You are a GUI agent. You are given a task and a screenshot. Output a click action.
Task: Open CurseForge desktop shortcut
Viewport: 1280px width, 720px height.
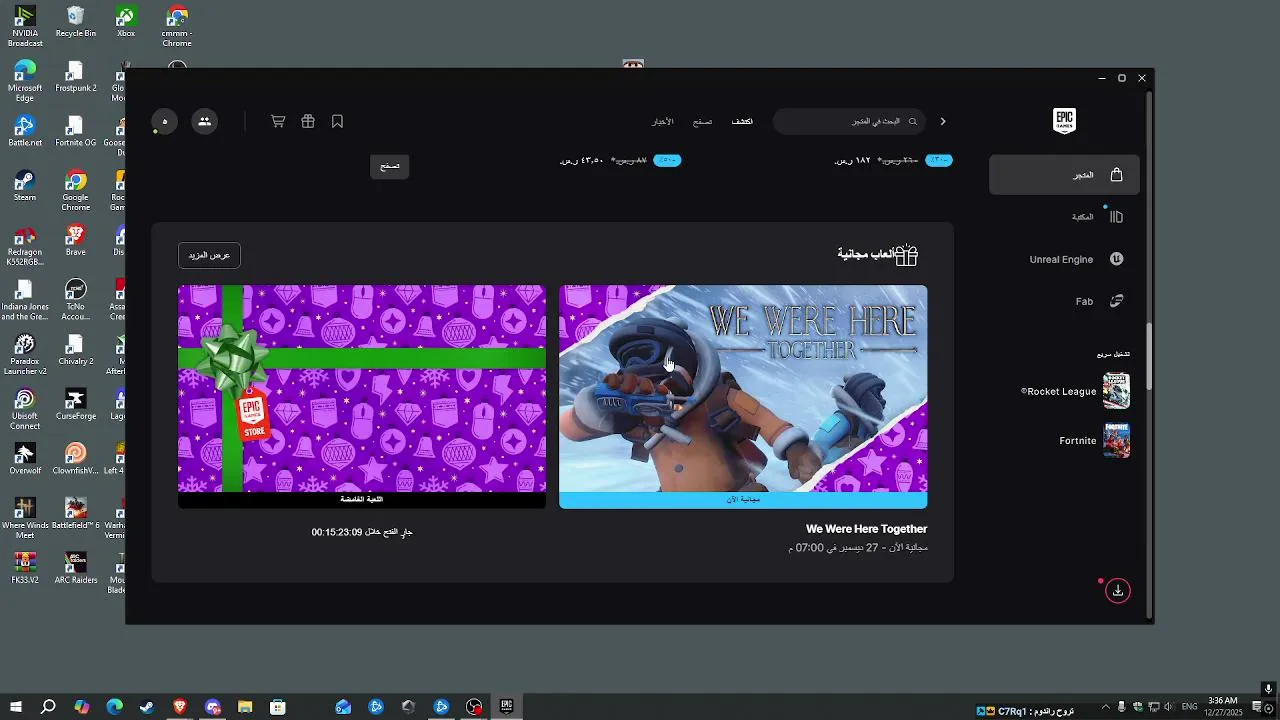(76, 406)
